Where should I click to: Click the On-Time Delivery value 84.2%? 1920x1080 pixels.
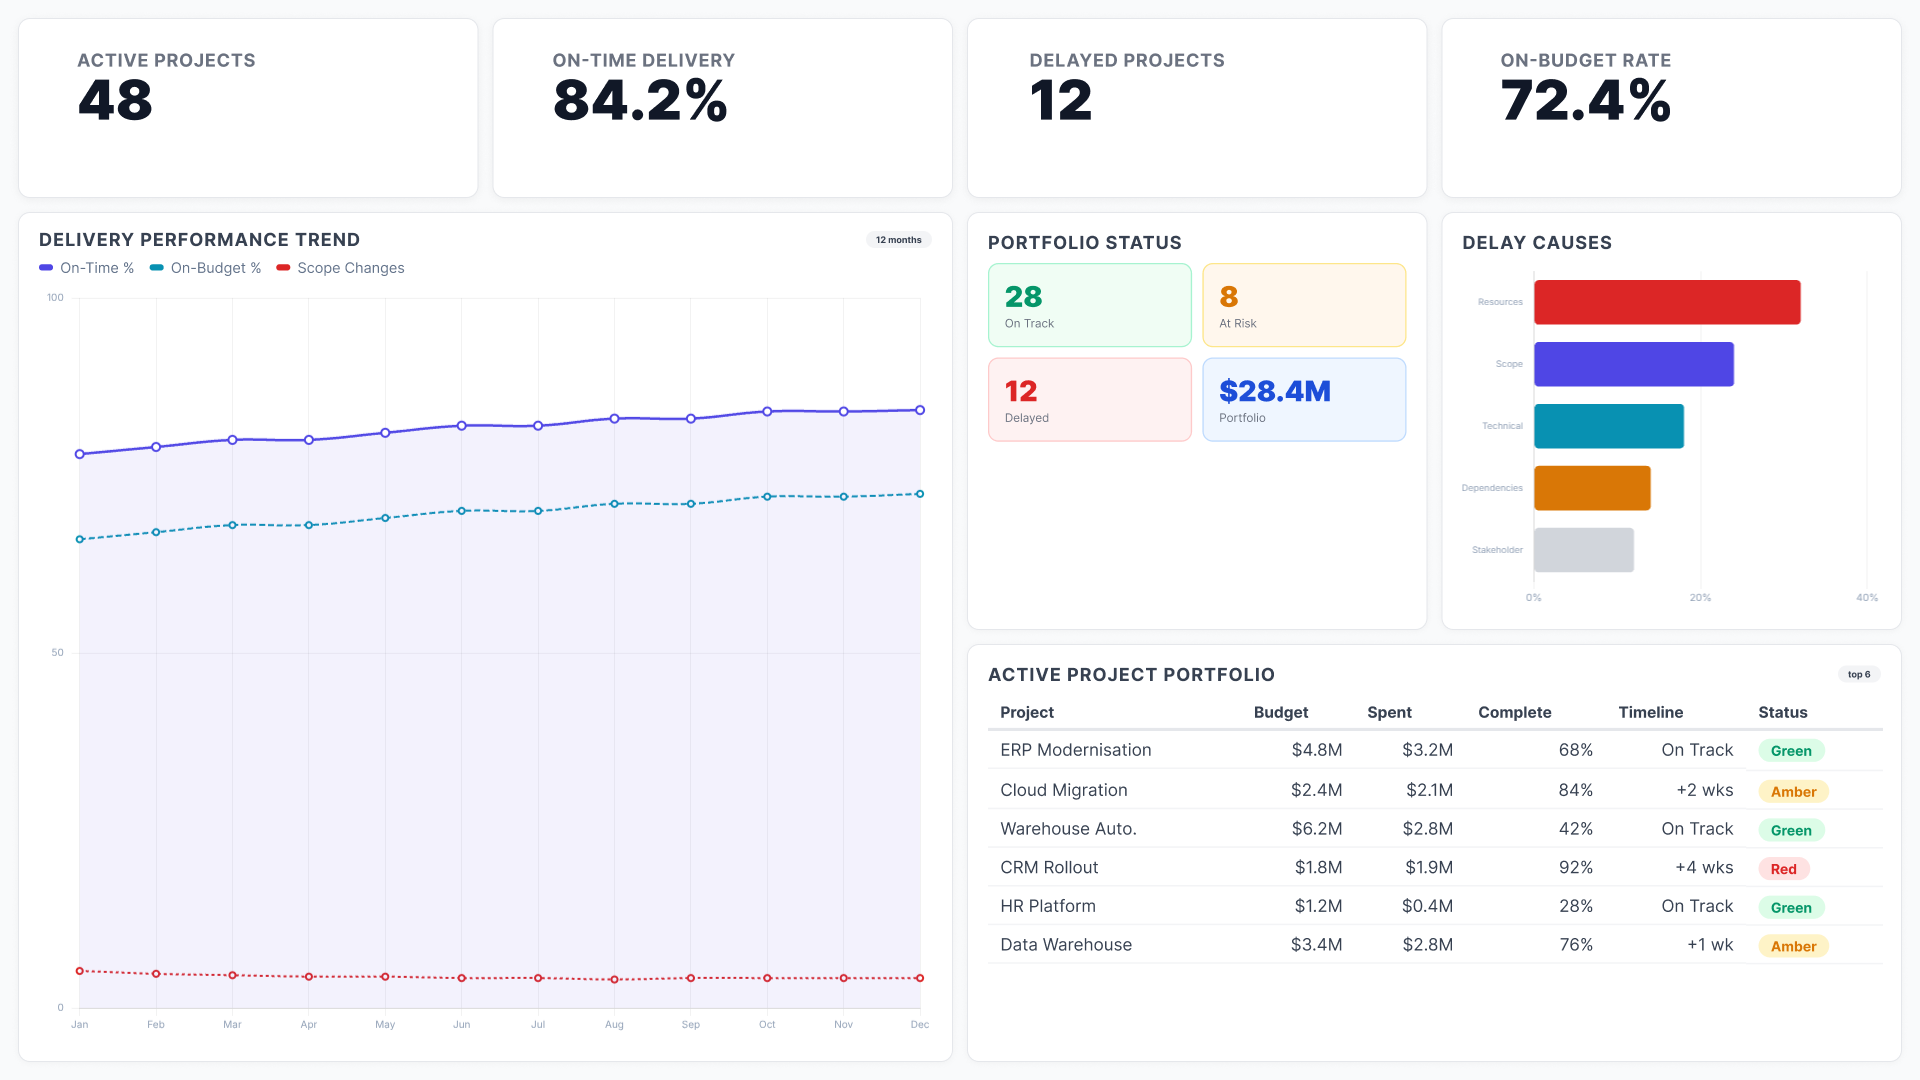(x=641, y=101)
